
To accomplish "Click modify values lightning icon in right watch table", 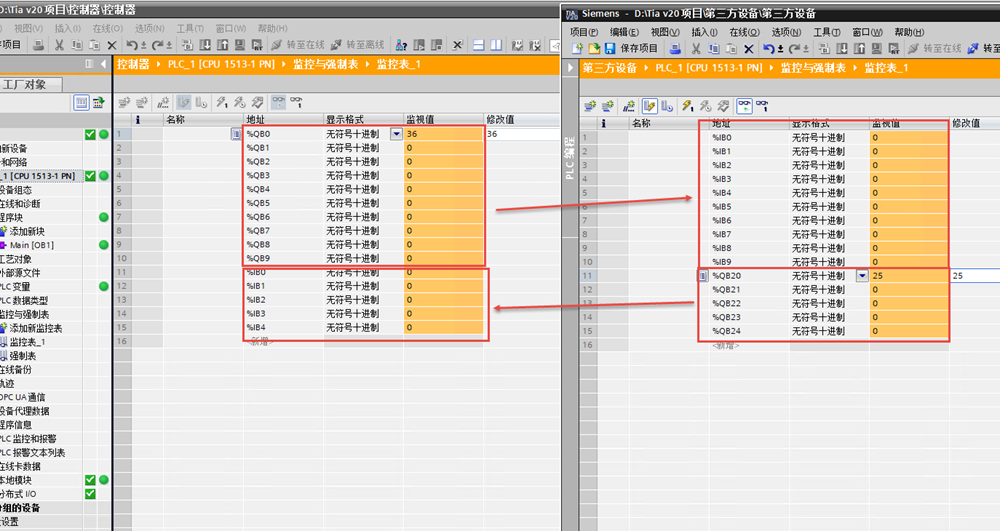I will 687,104.
